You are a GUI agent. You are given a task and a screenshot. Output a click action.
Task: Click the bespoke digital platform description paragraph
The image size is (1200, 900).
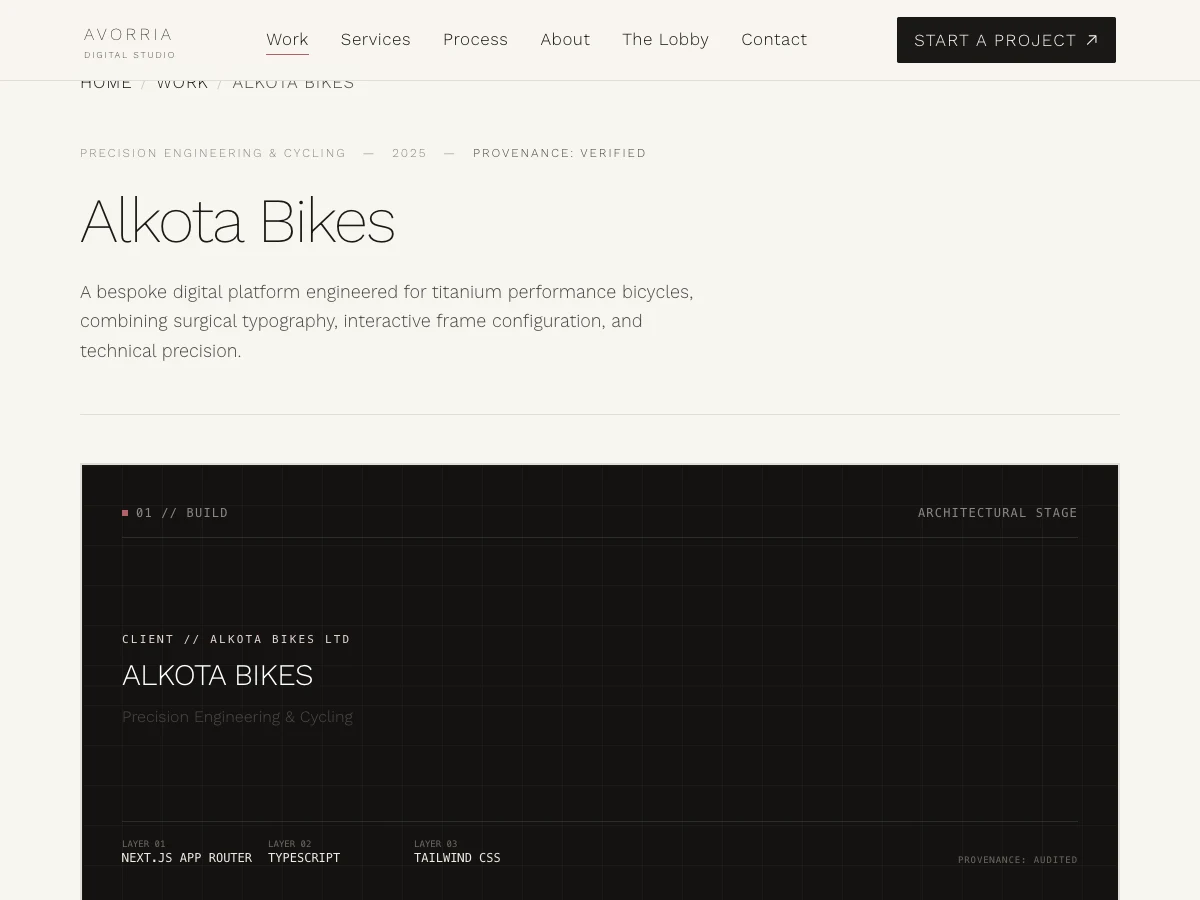(x=387, y=321)
